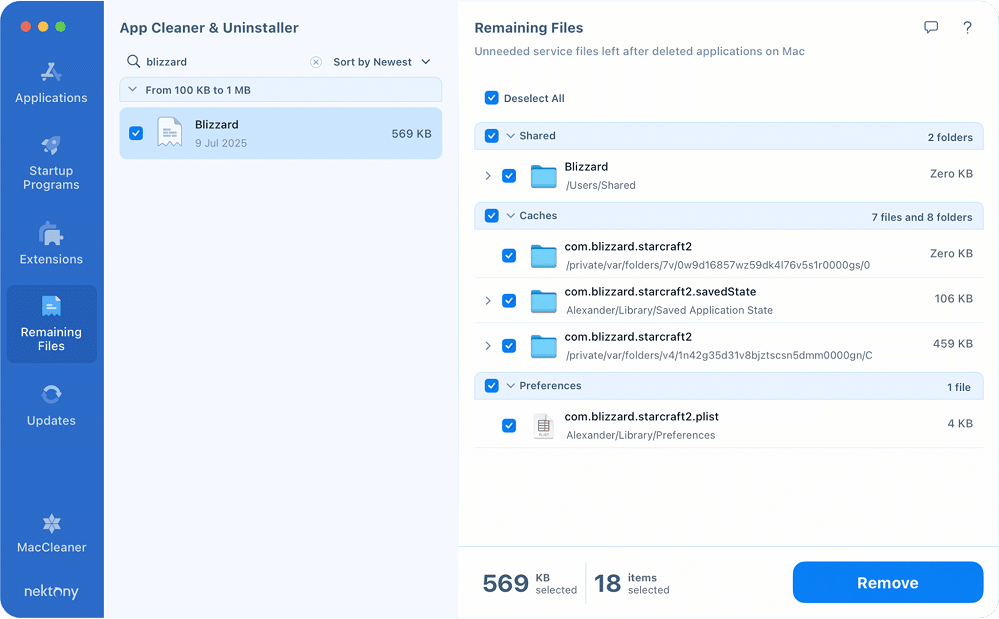Click the Blizzard remaining file document icon
Image resolution: width=999 pixels, height=619 pixels.
(169, 132)
